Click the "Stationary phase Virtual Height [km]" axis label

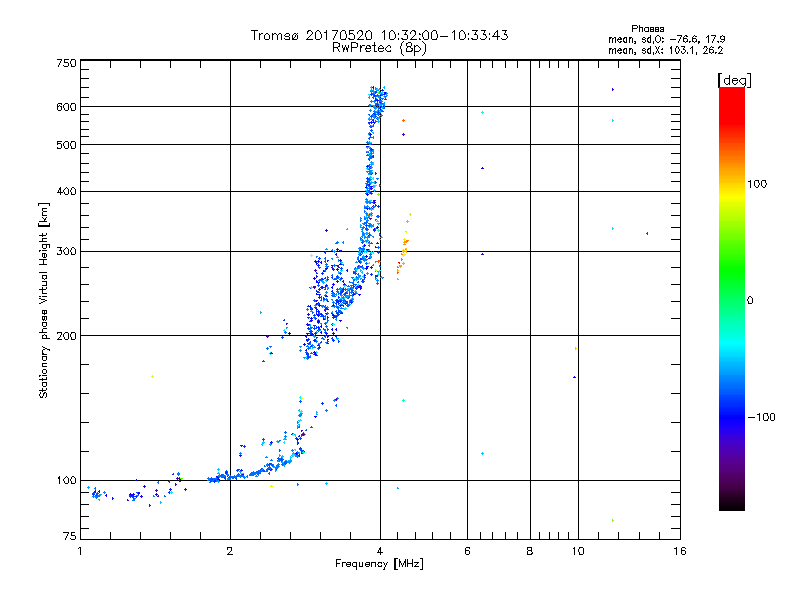44,301
